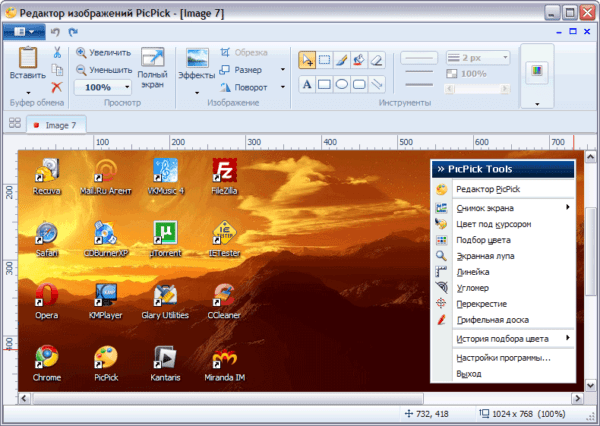Restore the inner document window
Screen dimensions: 600x426
pyautogui.click(x=573, y=31)
